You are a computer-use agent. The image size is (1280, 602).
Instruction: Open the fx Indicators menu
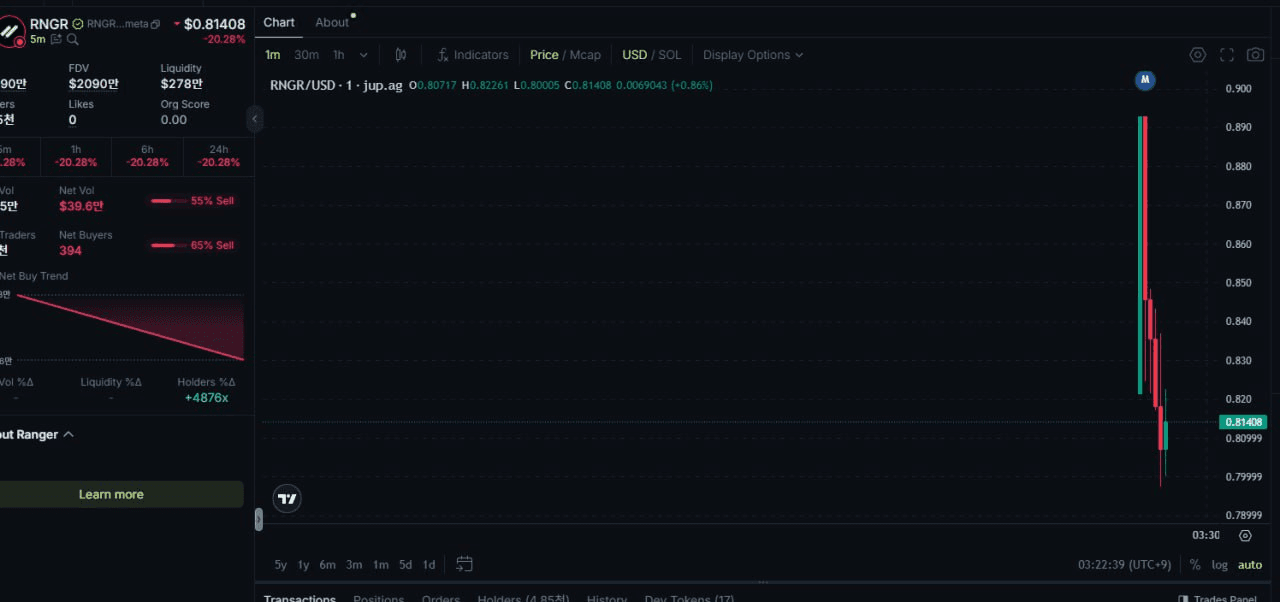(x=473, y=55)
